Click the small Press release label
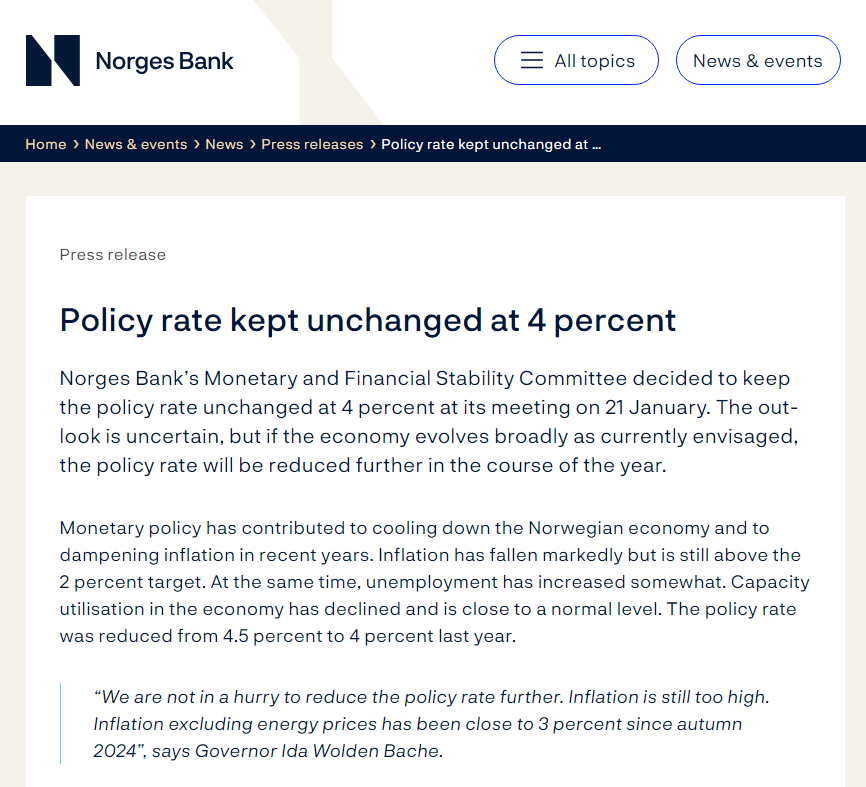 coord(113,254)
